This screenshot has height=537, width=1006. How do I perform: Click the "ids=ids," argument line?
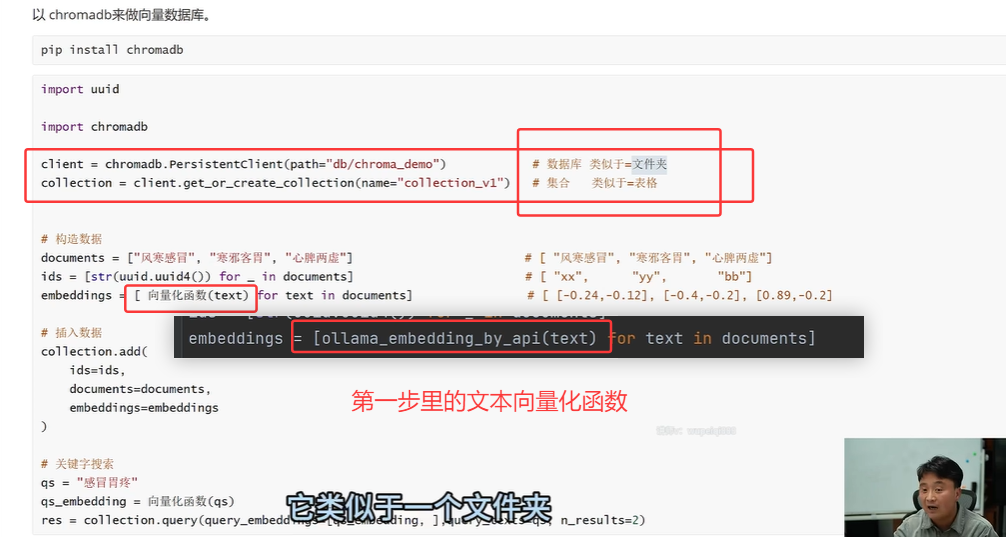click(98, 370)
